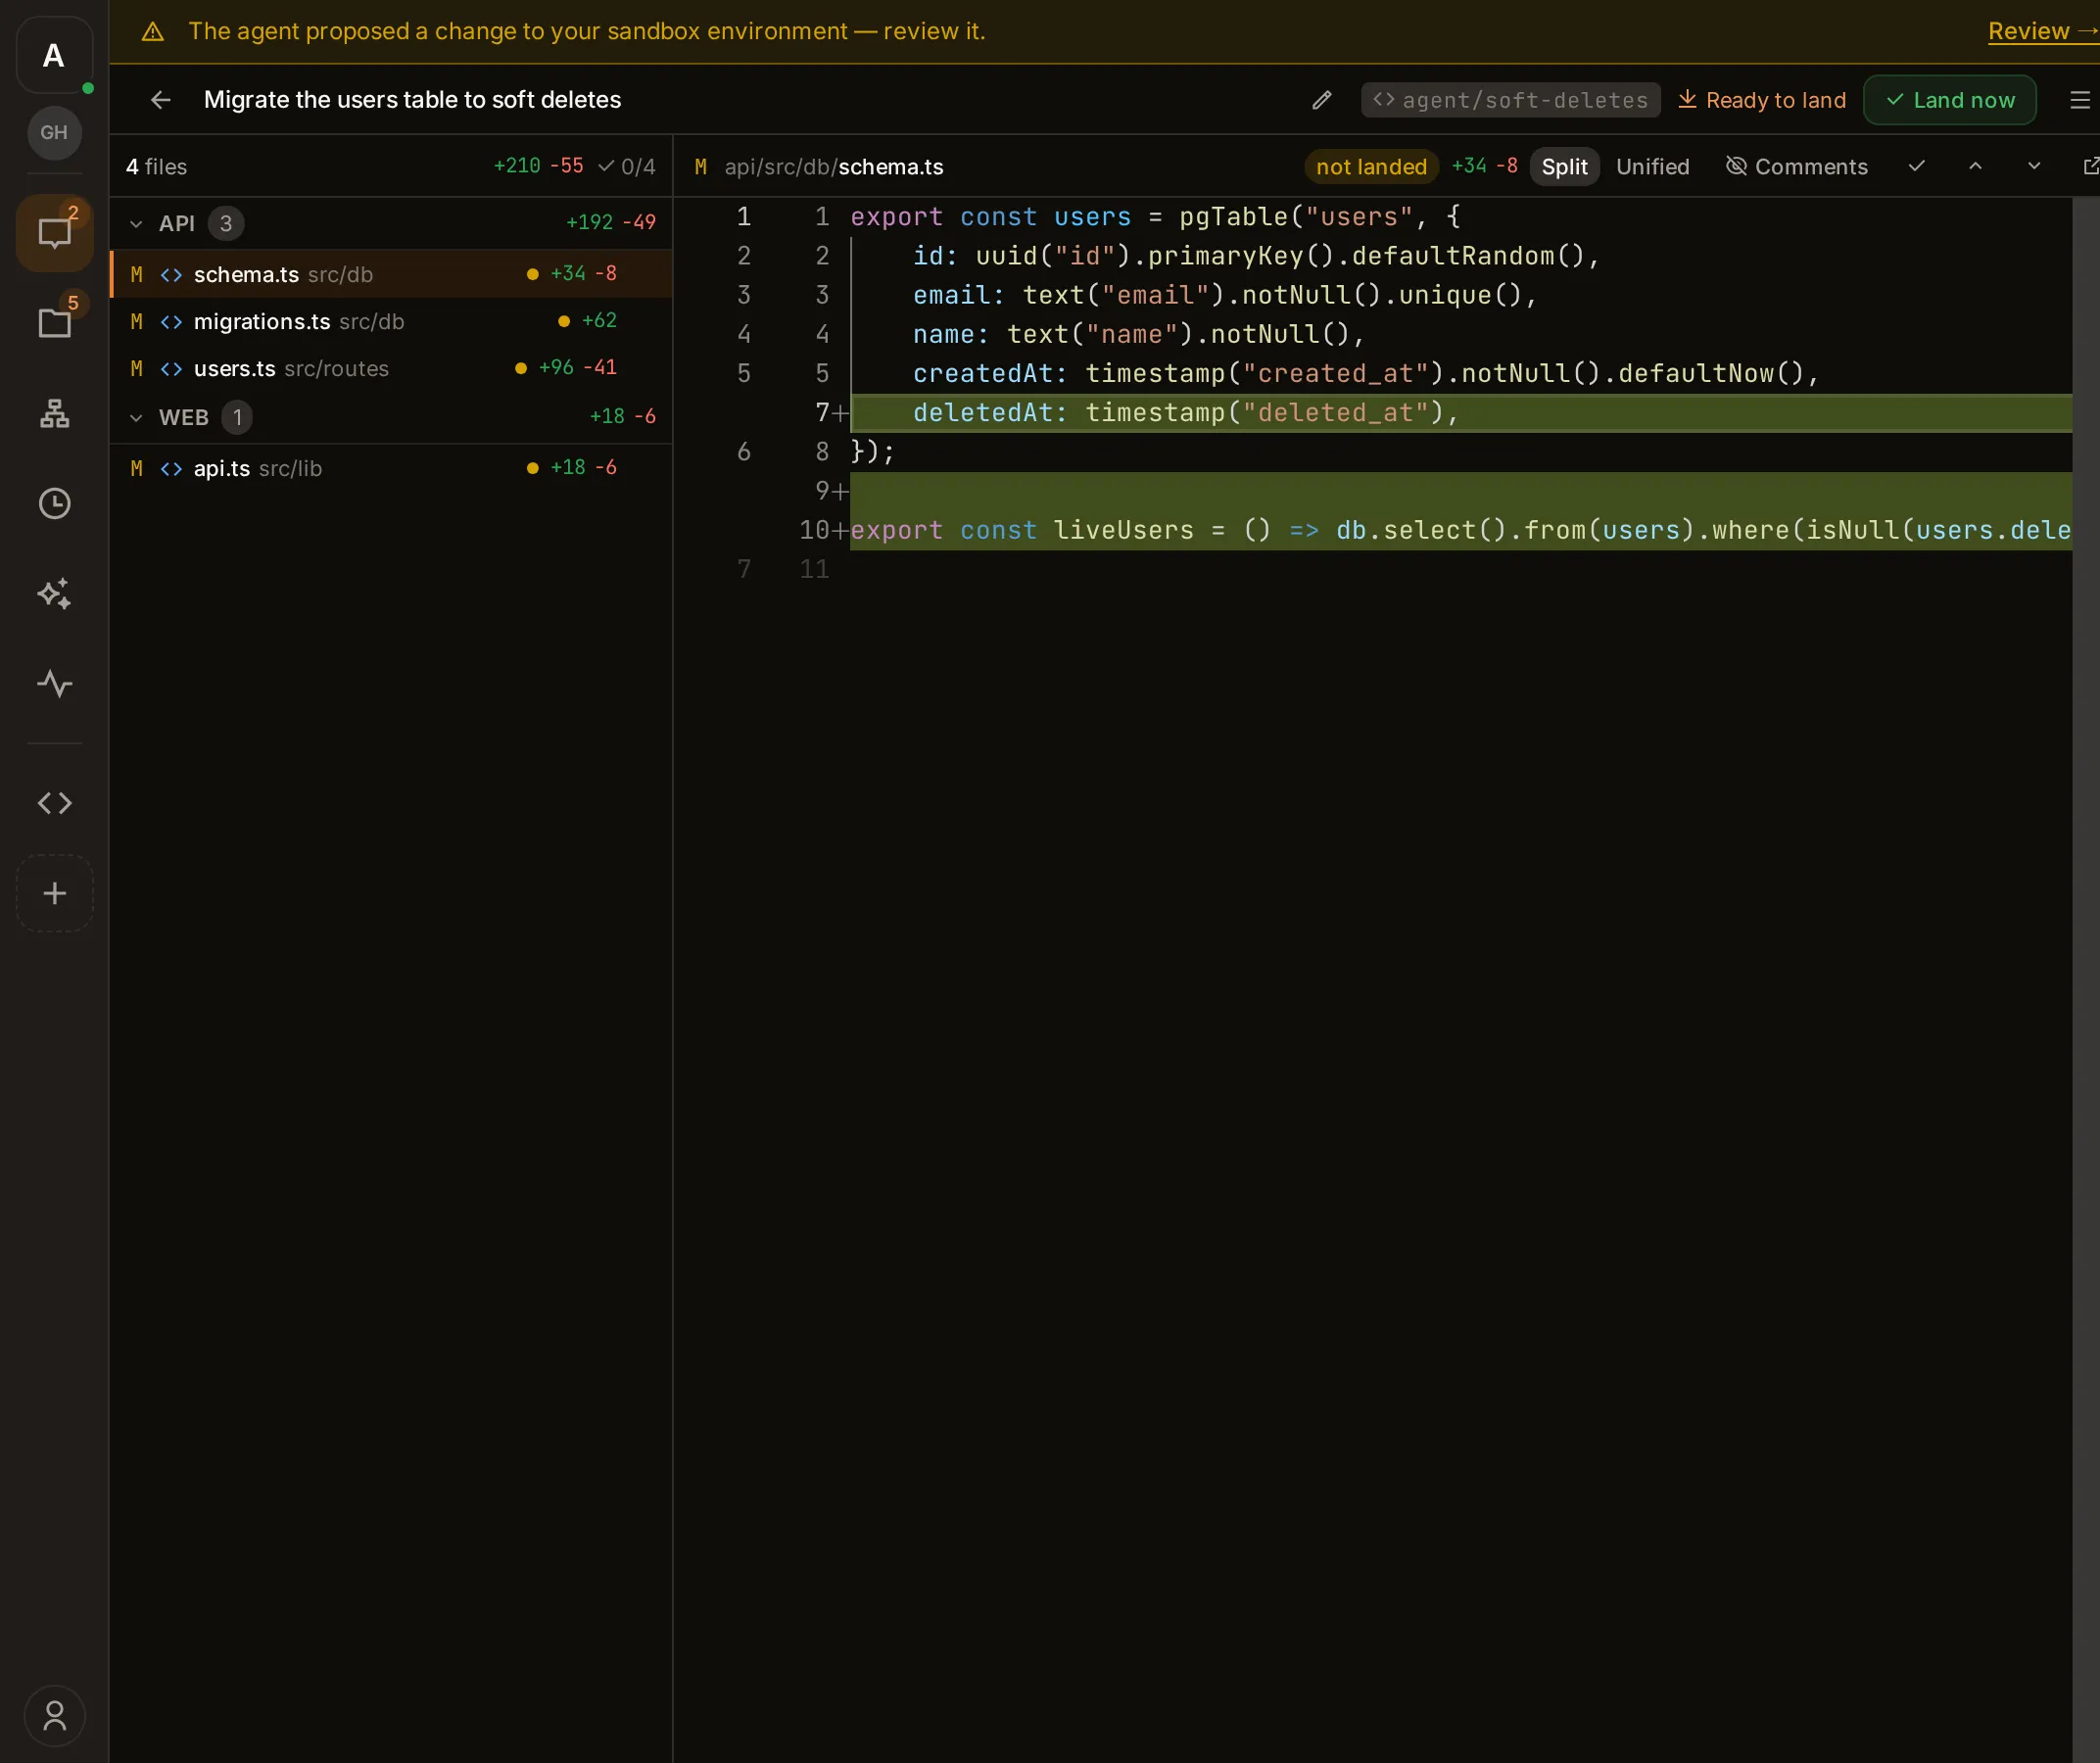The image size is (2100, 1763).
Task: Switch to Unified diff view
Action: pyautogui.click(x=1652, y=166)
